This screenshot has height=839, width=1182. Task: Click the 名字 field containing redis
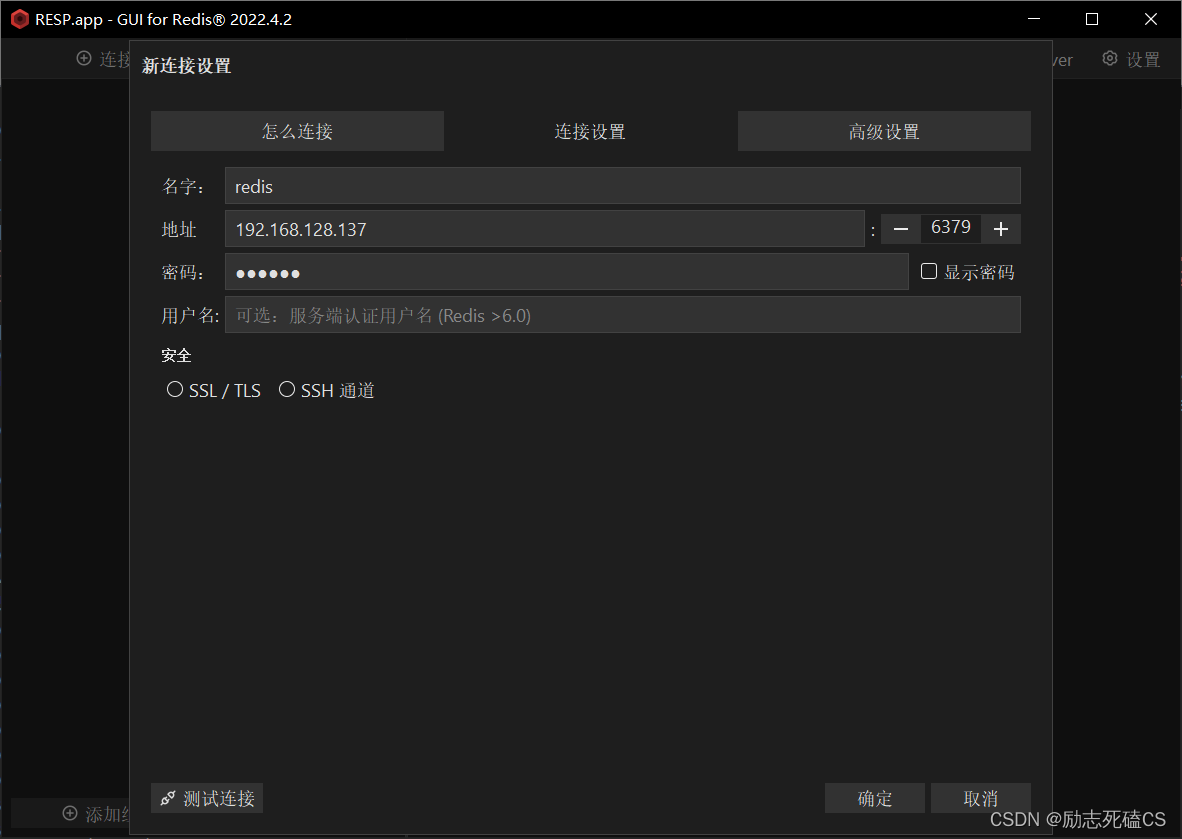point(623,186)
